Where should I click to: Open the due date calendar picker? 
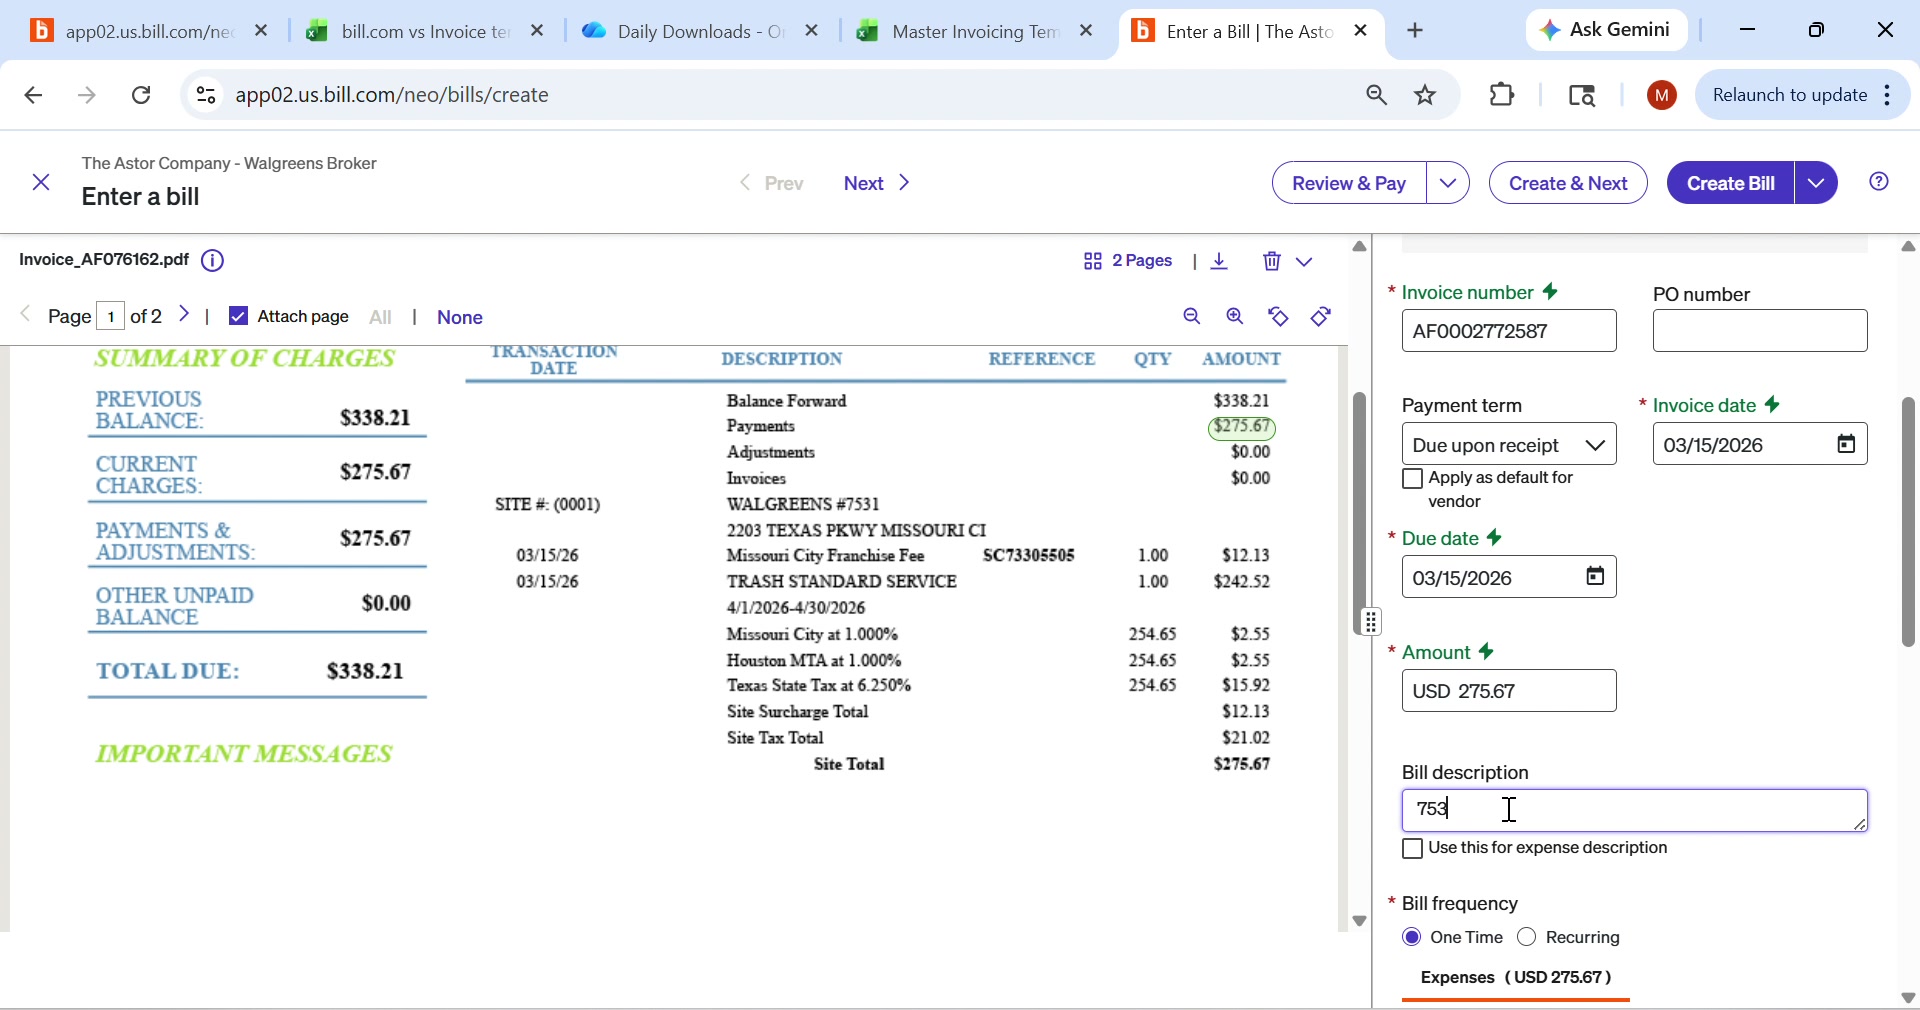[1595, 578]
